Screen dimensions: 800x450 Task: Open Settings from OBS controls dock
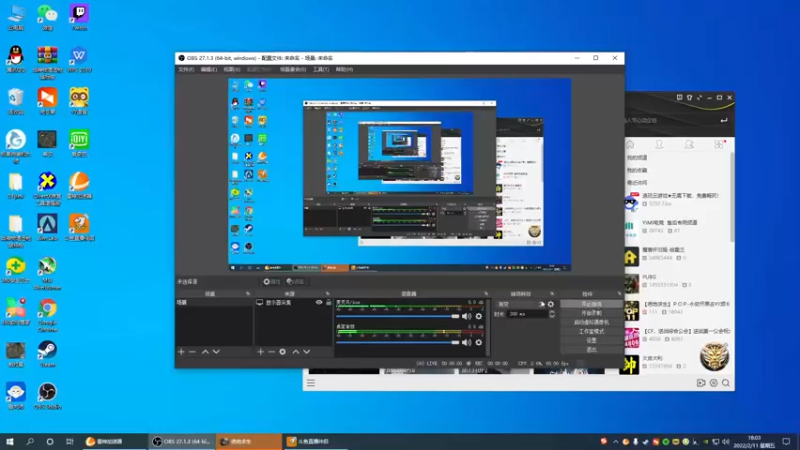(x=591, y=340)
